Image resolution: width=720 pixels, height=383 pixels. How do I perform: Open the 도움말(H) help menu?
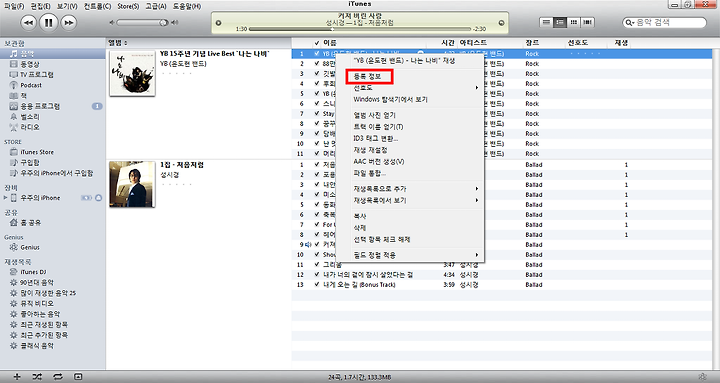(187, 6)
